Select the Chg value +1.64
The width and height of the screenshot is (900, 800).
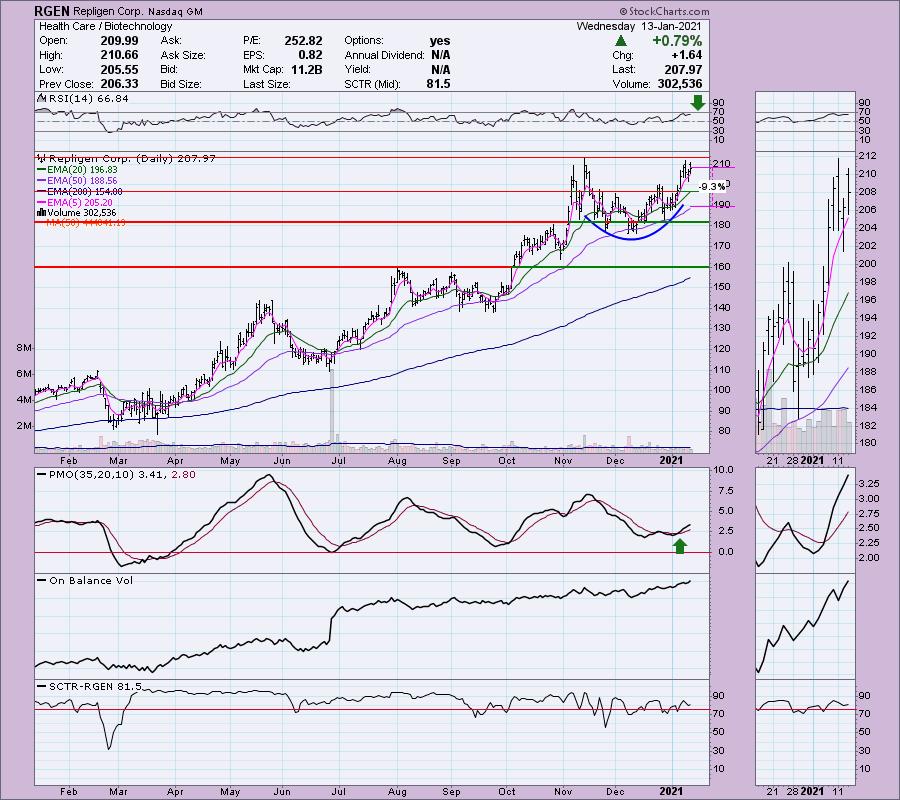click(x=686, y=55)
